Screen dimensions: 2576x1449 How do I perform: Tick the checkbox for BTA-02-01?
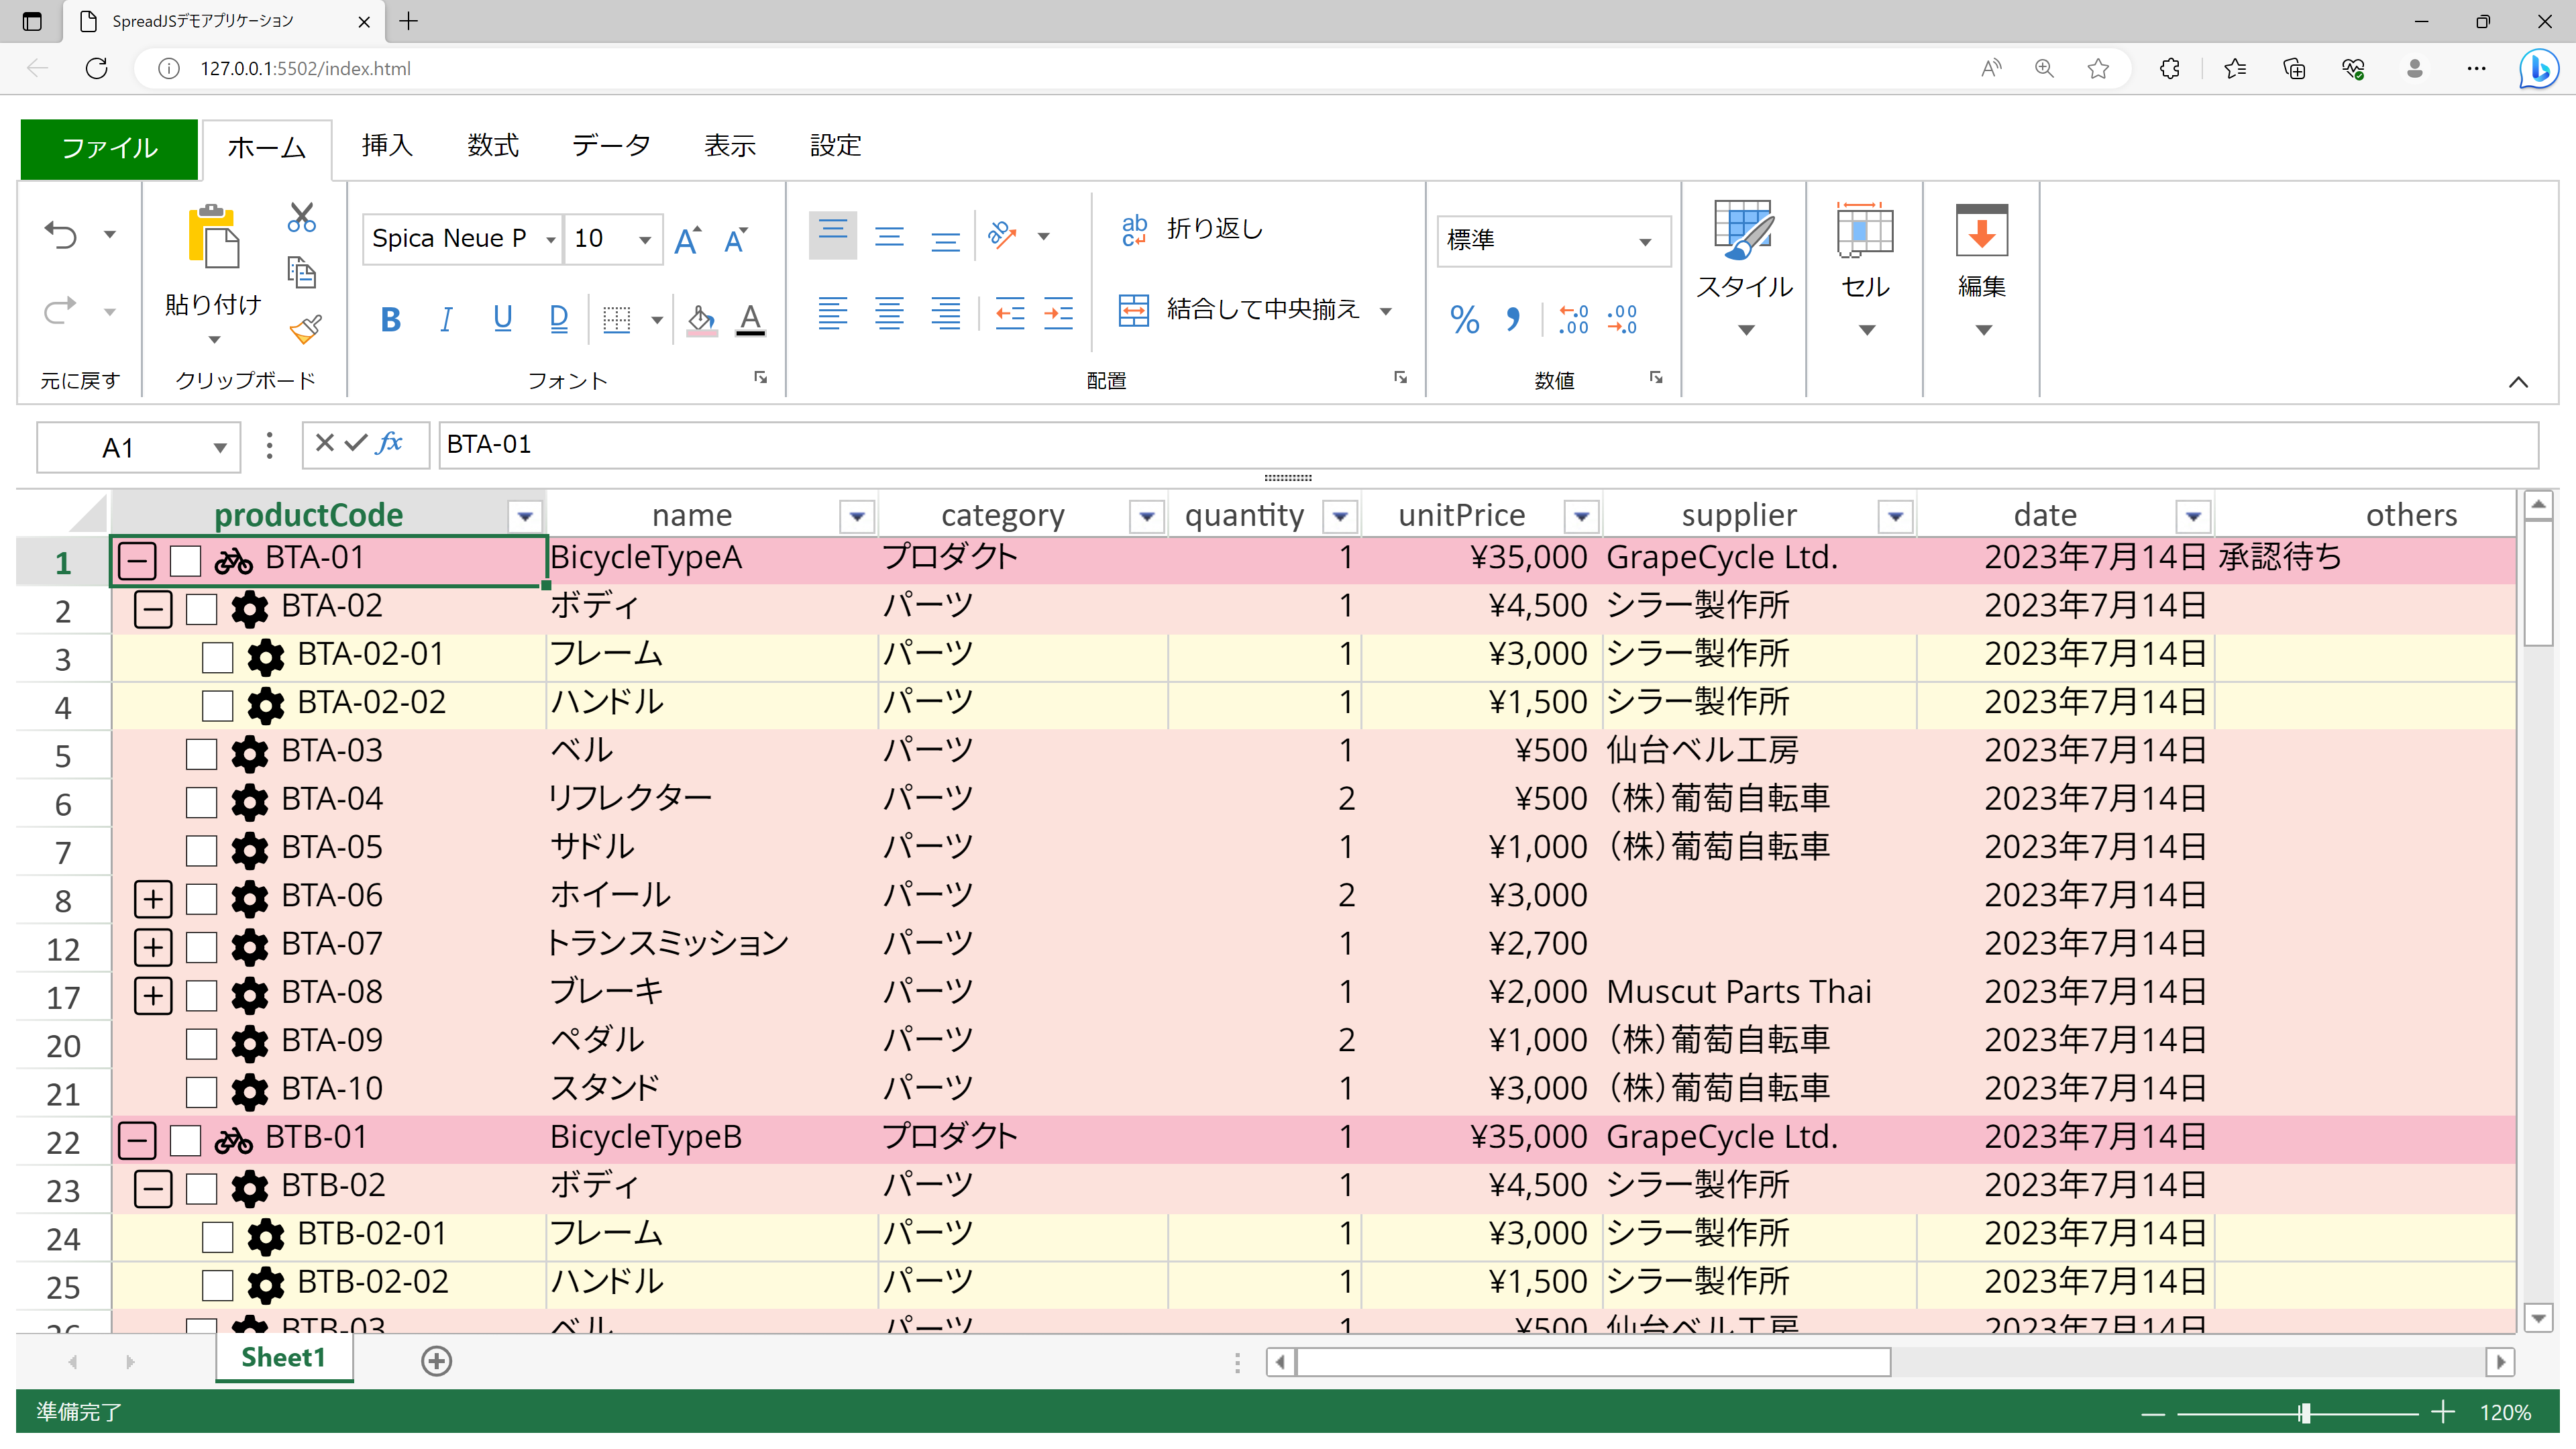(x=217, y=657)
